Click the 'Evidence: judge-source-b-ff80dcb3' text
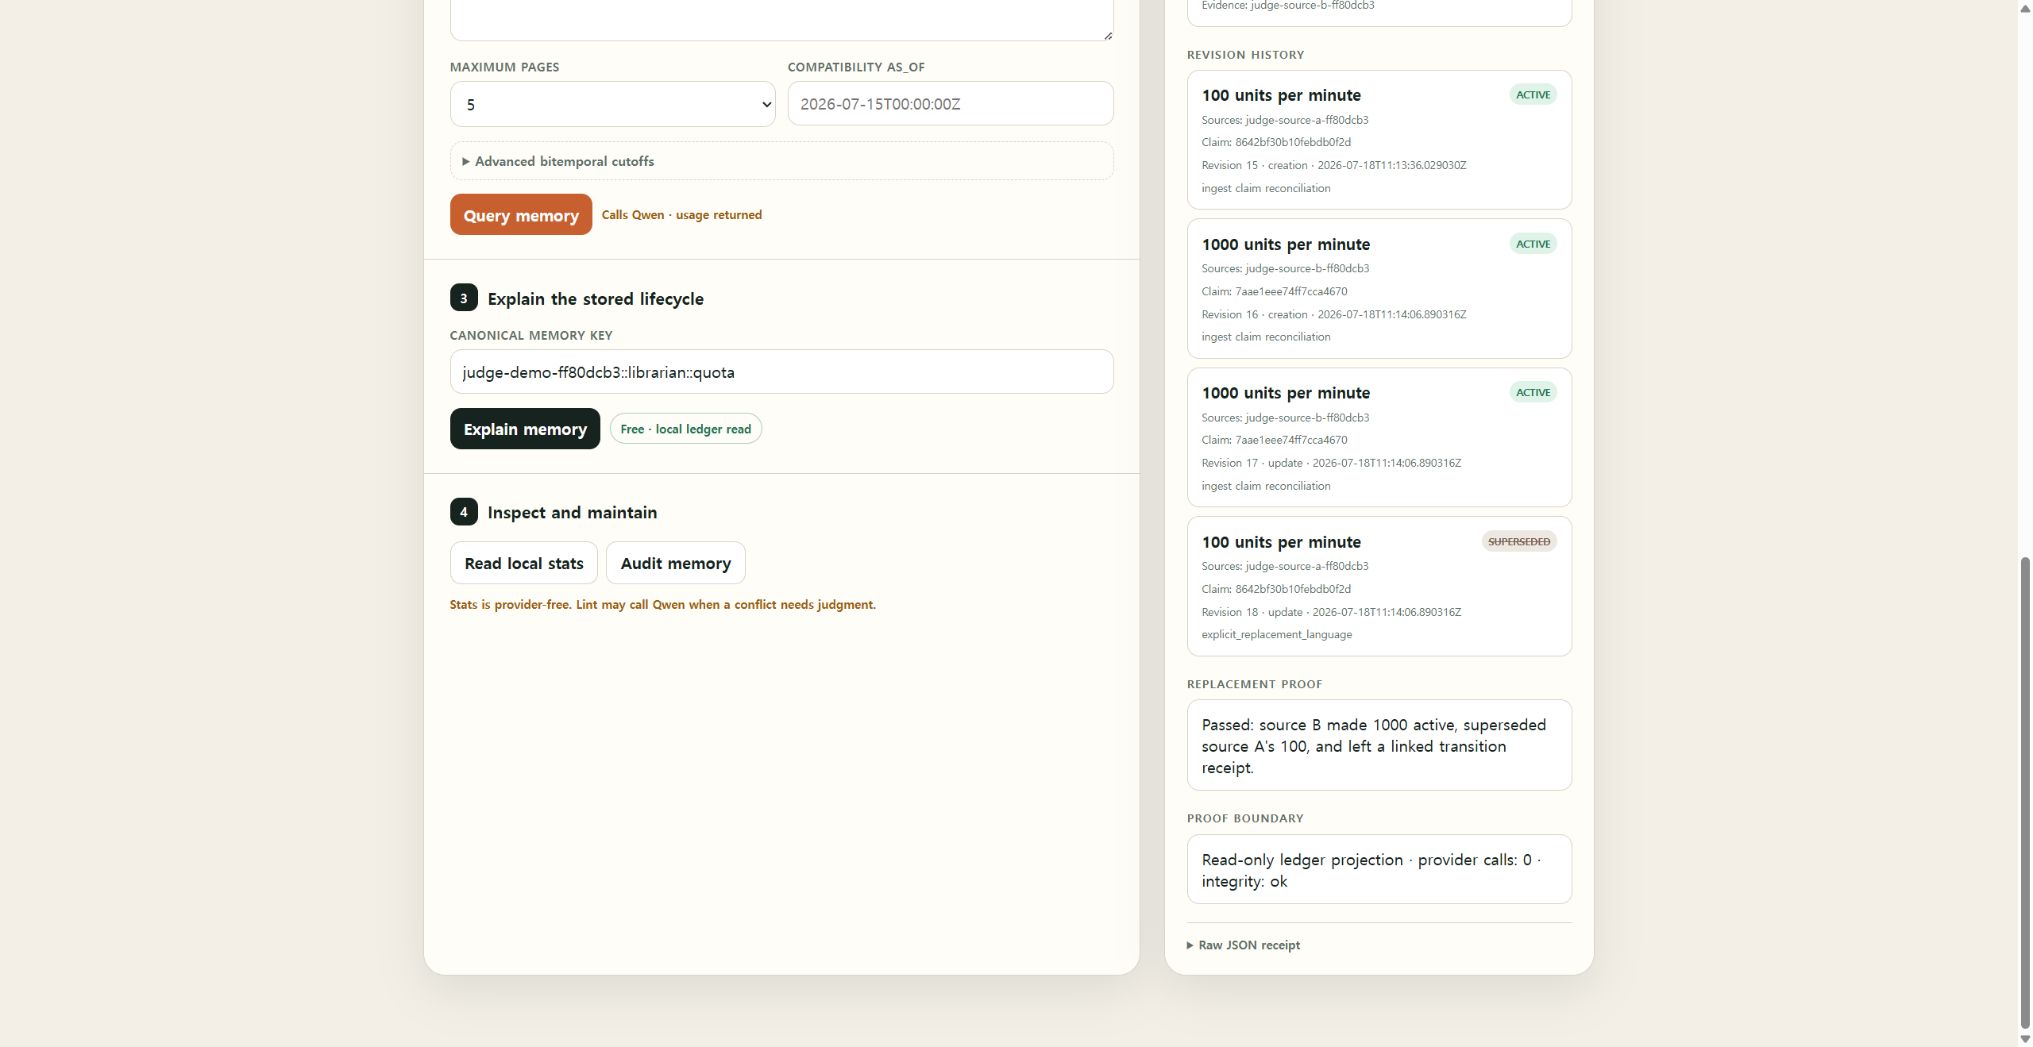This screenshot has height=1047, width=2033. (1287, 6)
